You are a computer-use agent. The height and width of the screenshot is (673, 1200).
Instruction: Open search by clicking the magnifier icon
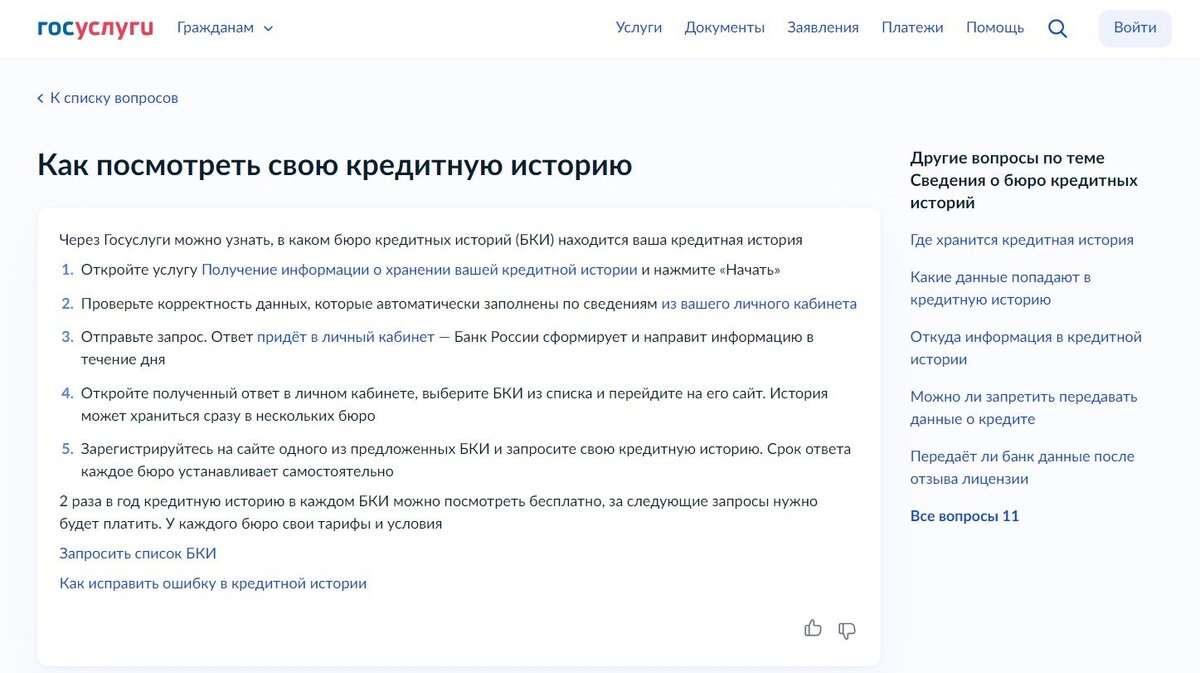tap(1057, 28)
